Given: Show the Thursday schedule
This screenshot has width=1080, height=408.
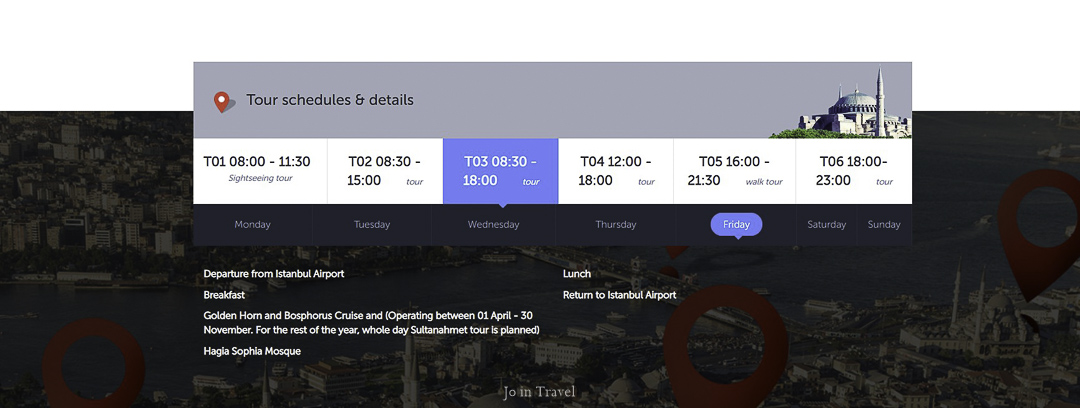Looking at the screenshot, I should 616,225.
